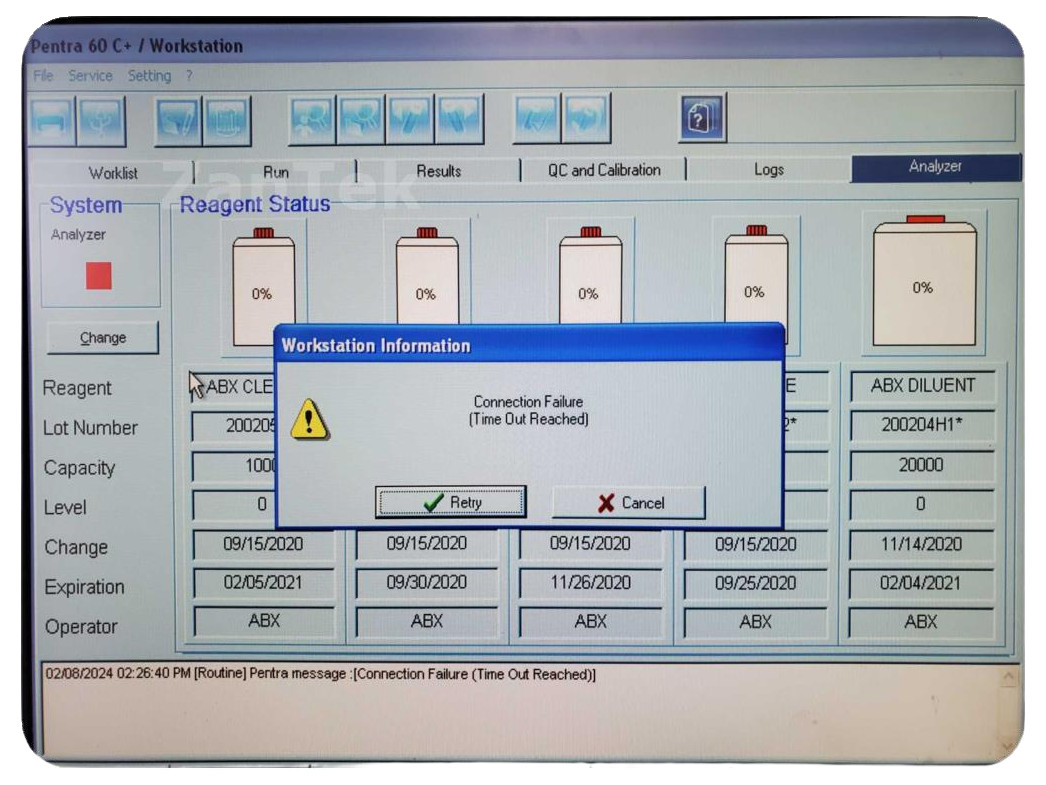The width and height of the screenshot is (1046, 785).
Task: Click the second magnifier-and-person toolbar icon
Action: (361, 119)
